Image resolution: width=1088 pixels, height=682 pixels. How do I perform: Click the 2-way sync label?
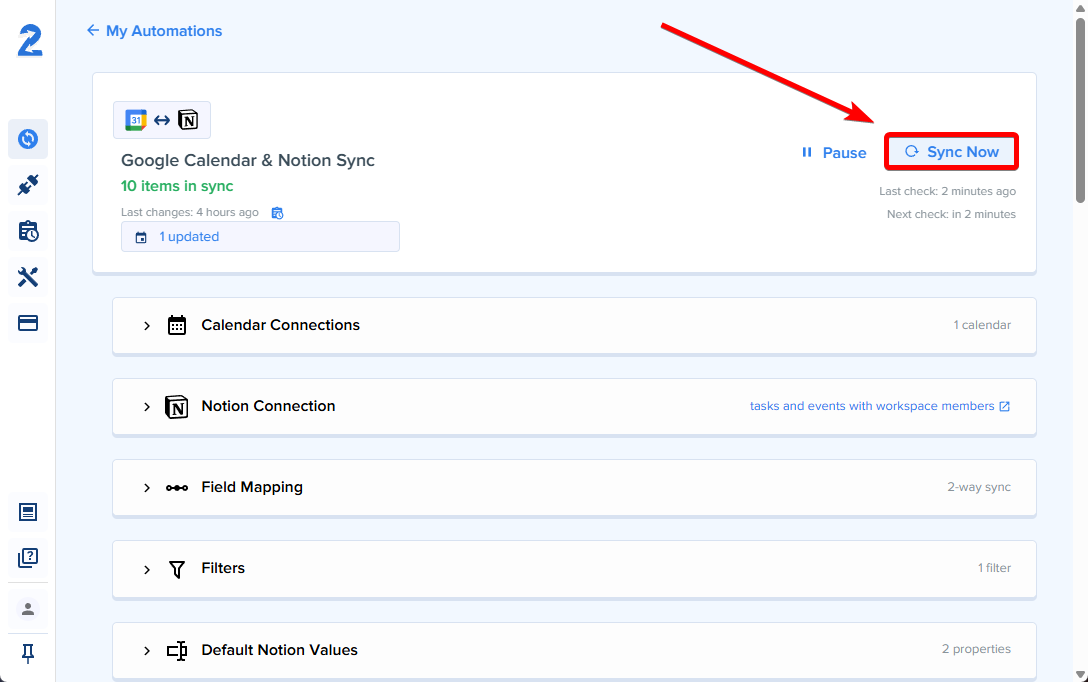979,487
